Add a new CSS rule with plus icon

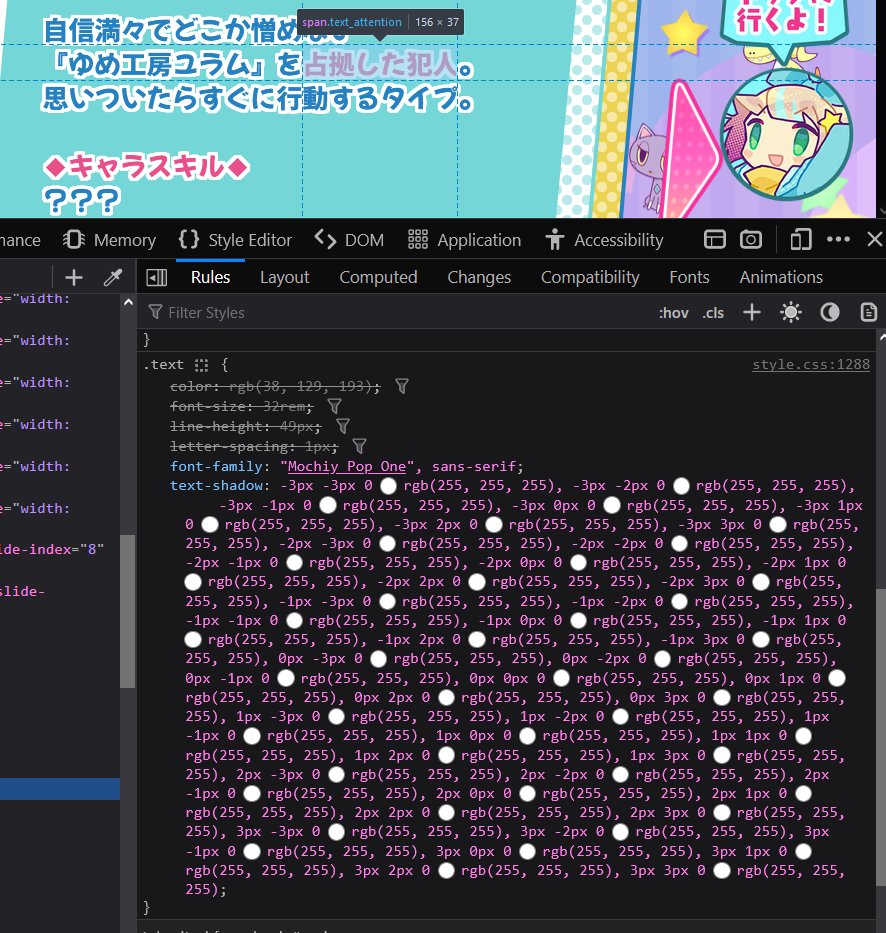(x=752, y=313)
